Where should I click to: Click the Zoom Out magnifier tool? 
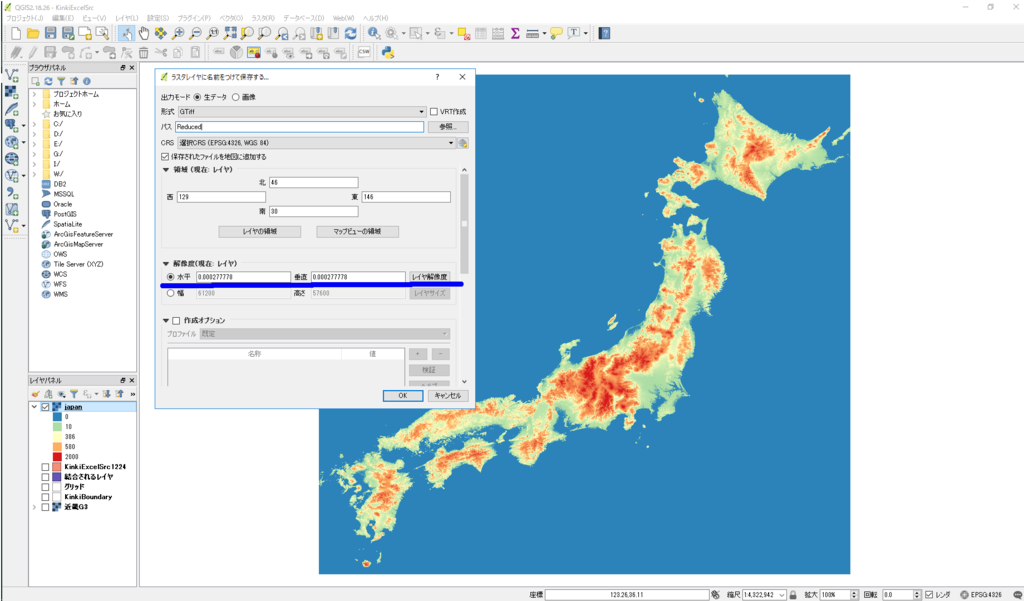pyautogui.click(x=195, y=33)
